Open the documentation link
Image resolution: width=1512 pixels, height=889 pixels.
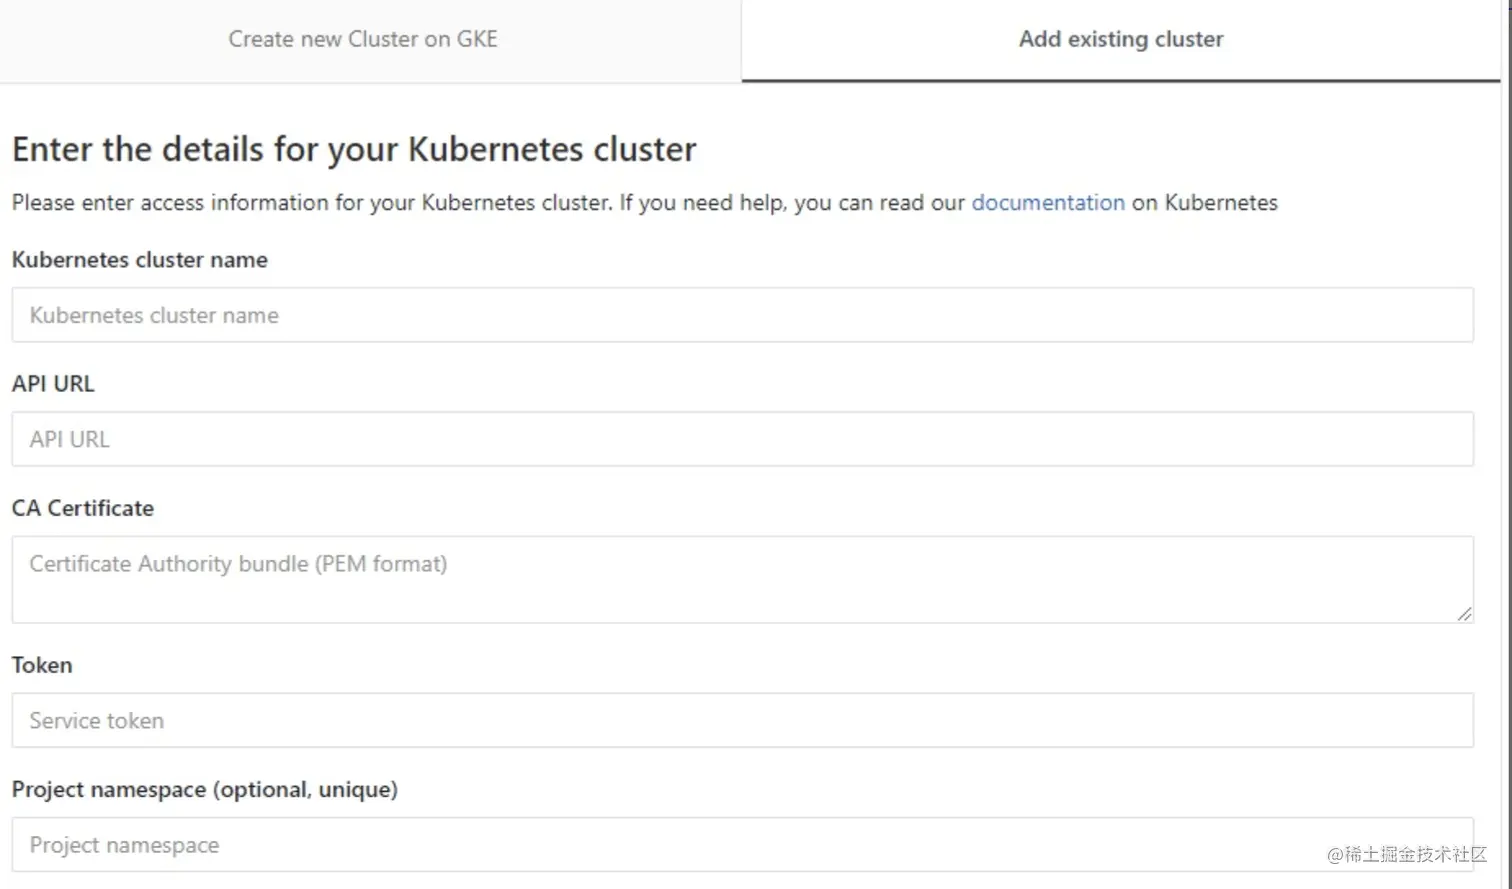[1047, 203]
